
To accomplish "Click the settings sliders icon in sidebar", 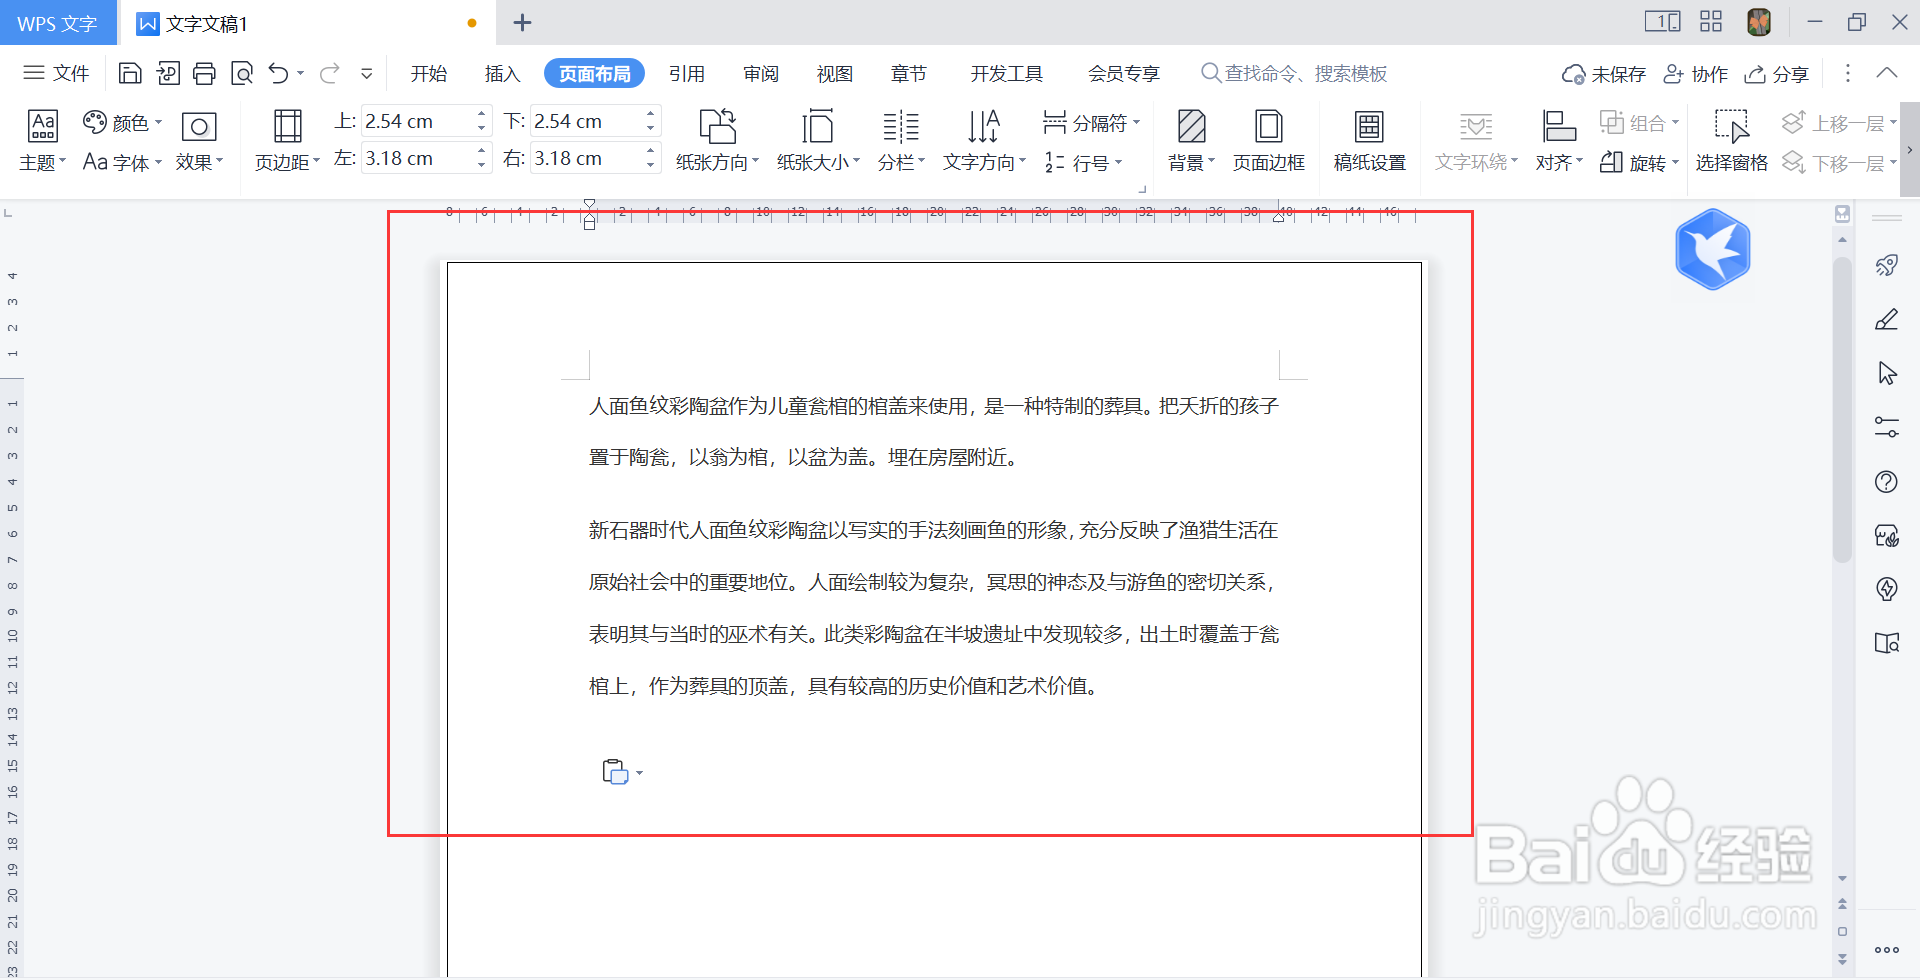I will 1887,427.
